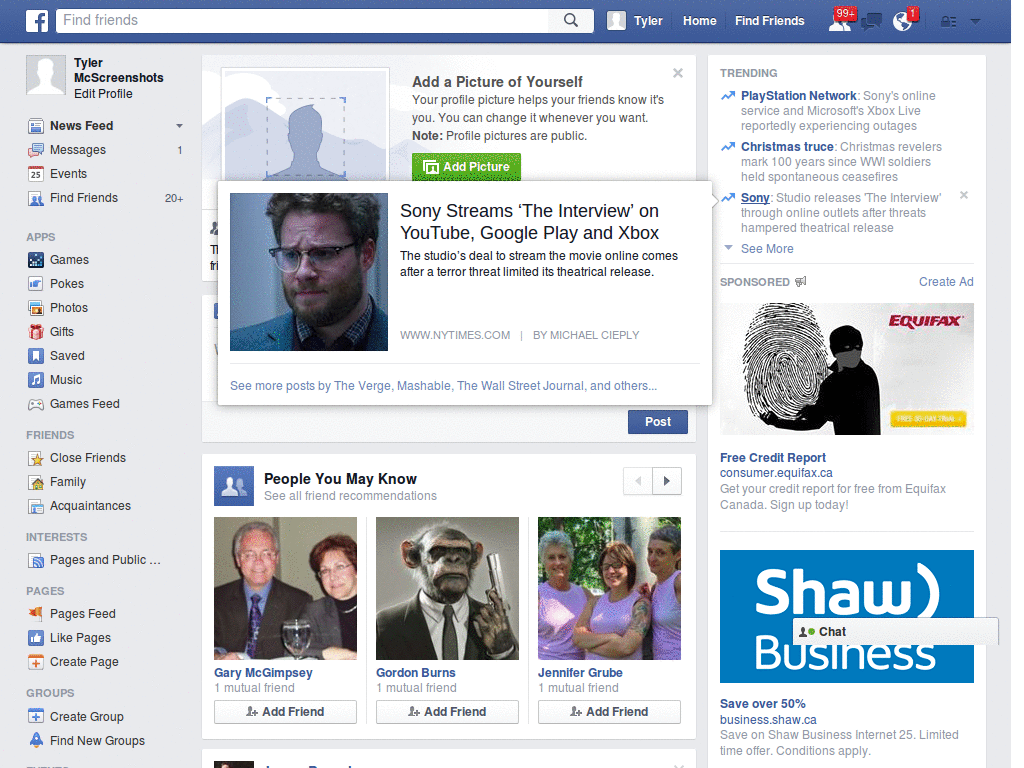Click the Find Friends sidebar icon
Viewport: 1024px width, 768px height.
[x=35, y=199]
